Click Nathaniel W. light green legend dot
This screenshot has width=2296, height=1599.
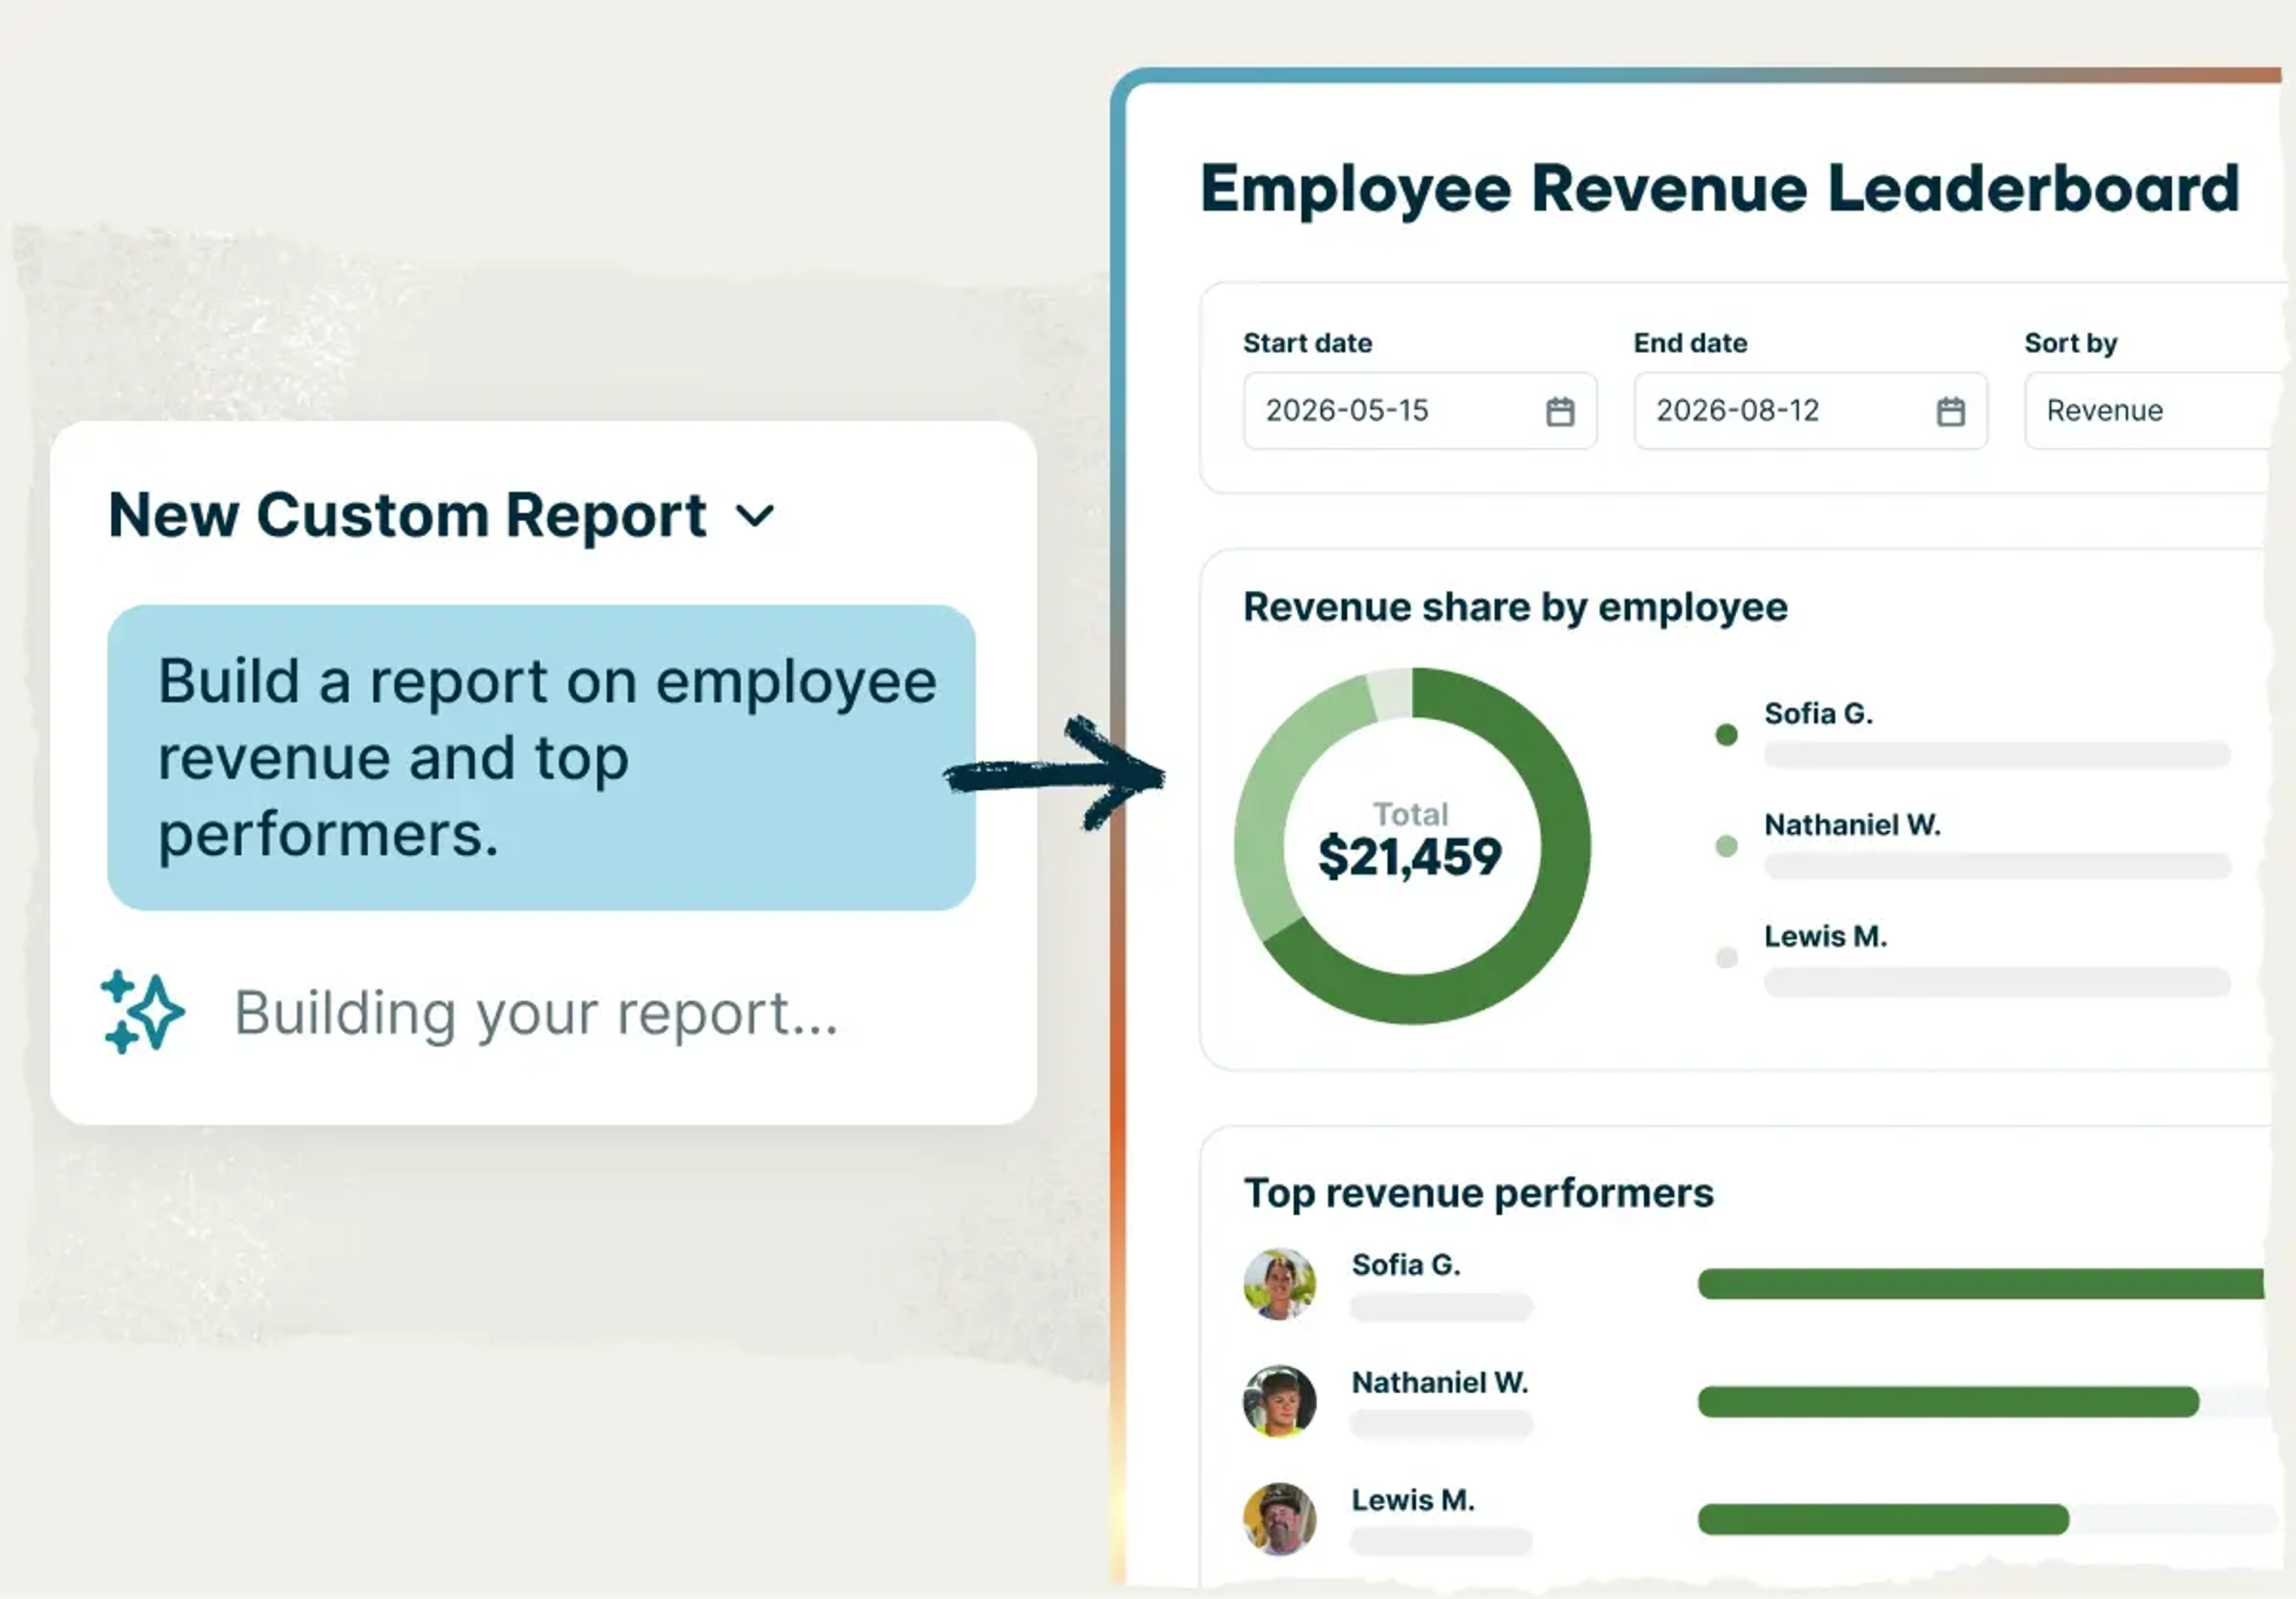pos(1726,846)
